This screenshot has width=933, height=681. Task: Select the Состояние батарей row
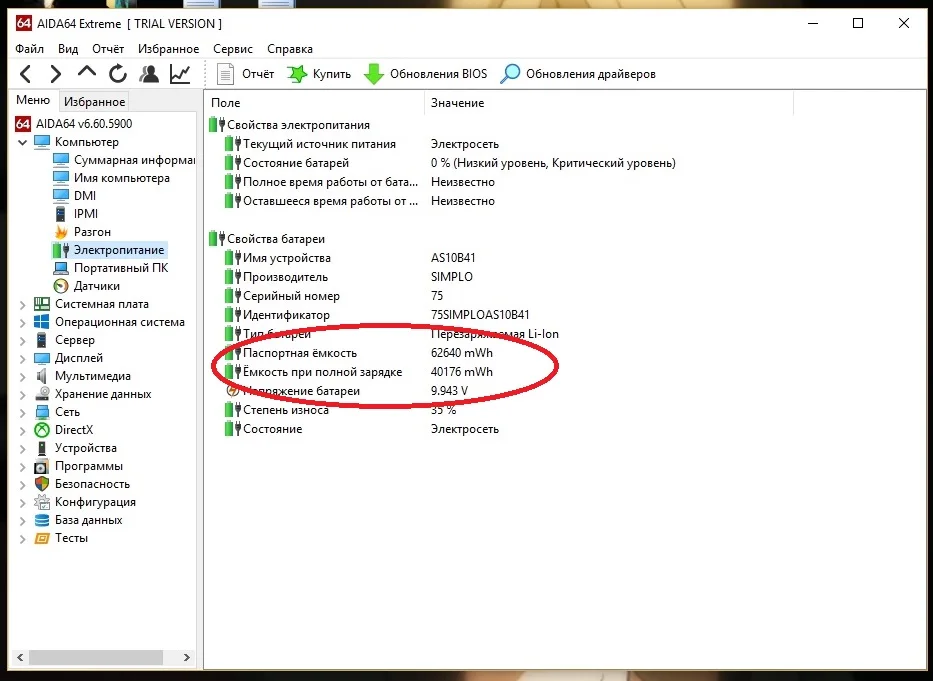tap(450, 163)
